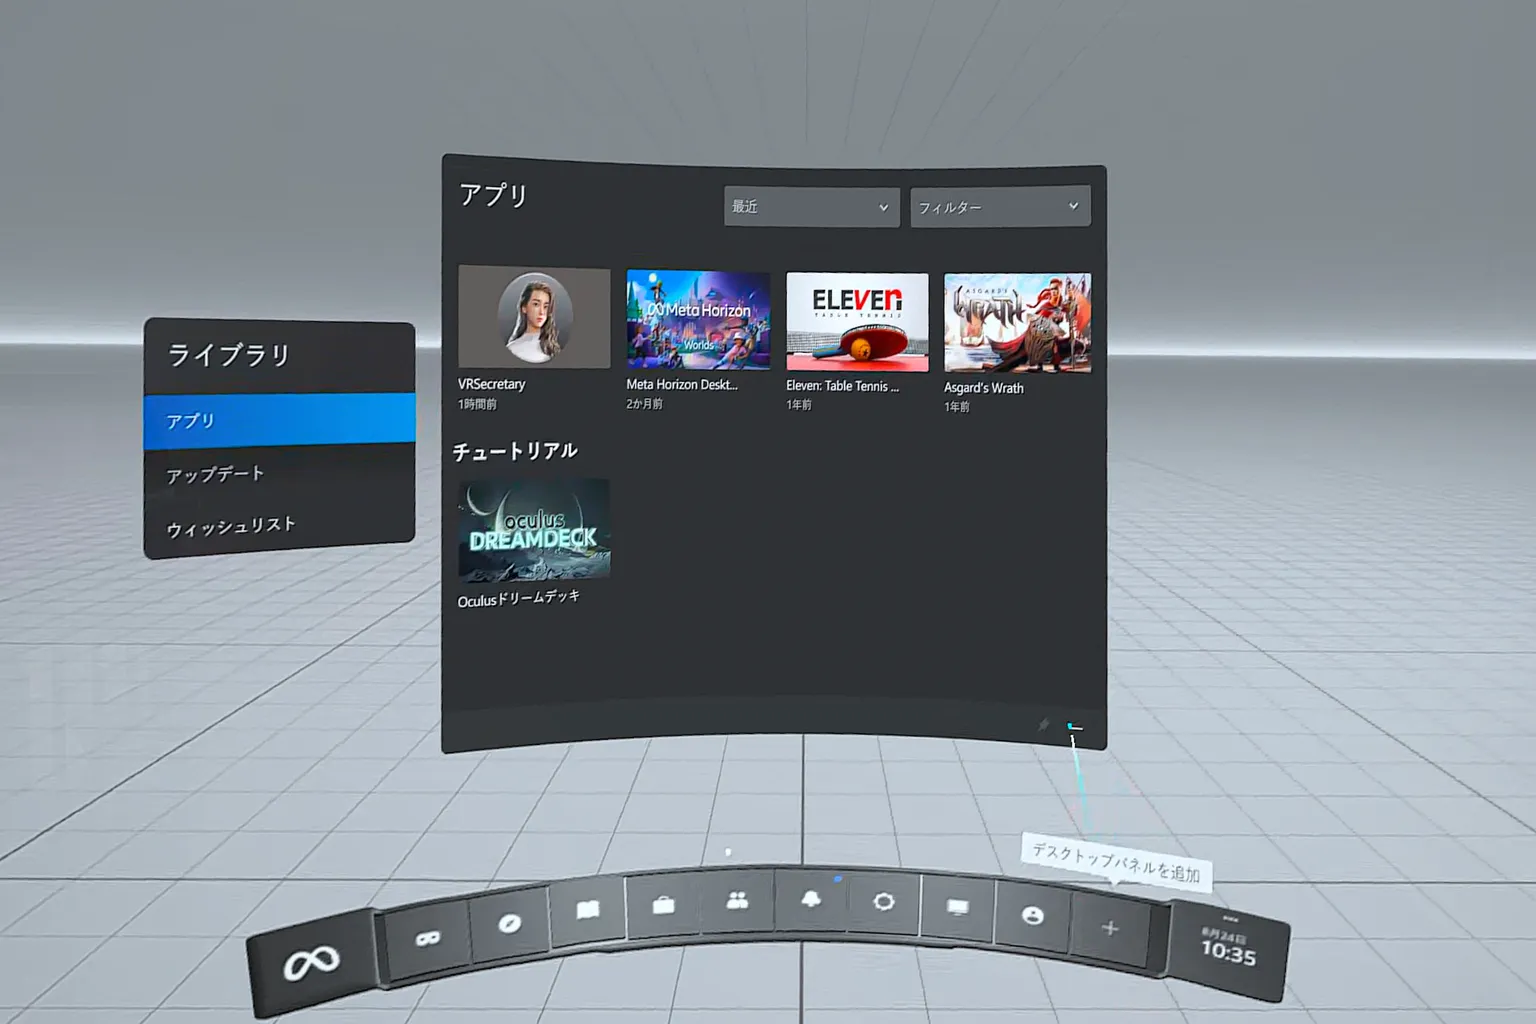Open the Store bag icon in dock

[x=663, y=905]
